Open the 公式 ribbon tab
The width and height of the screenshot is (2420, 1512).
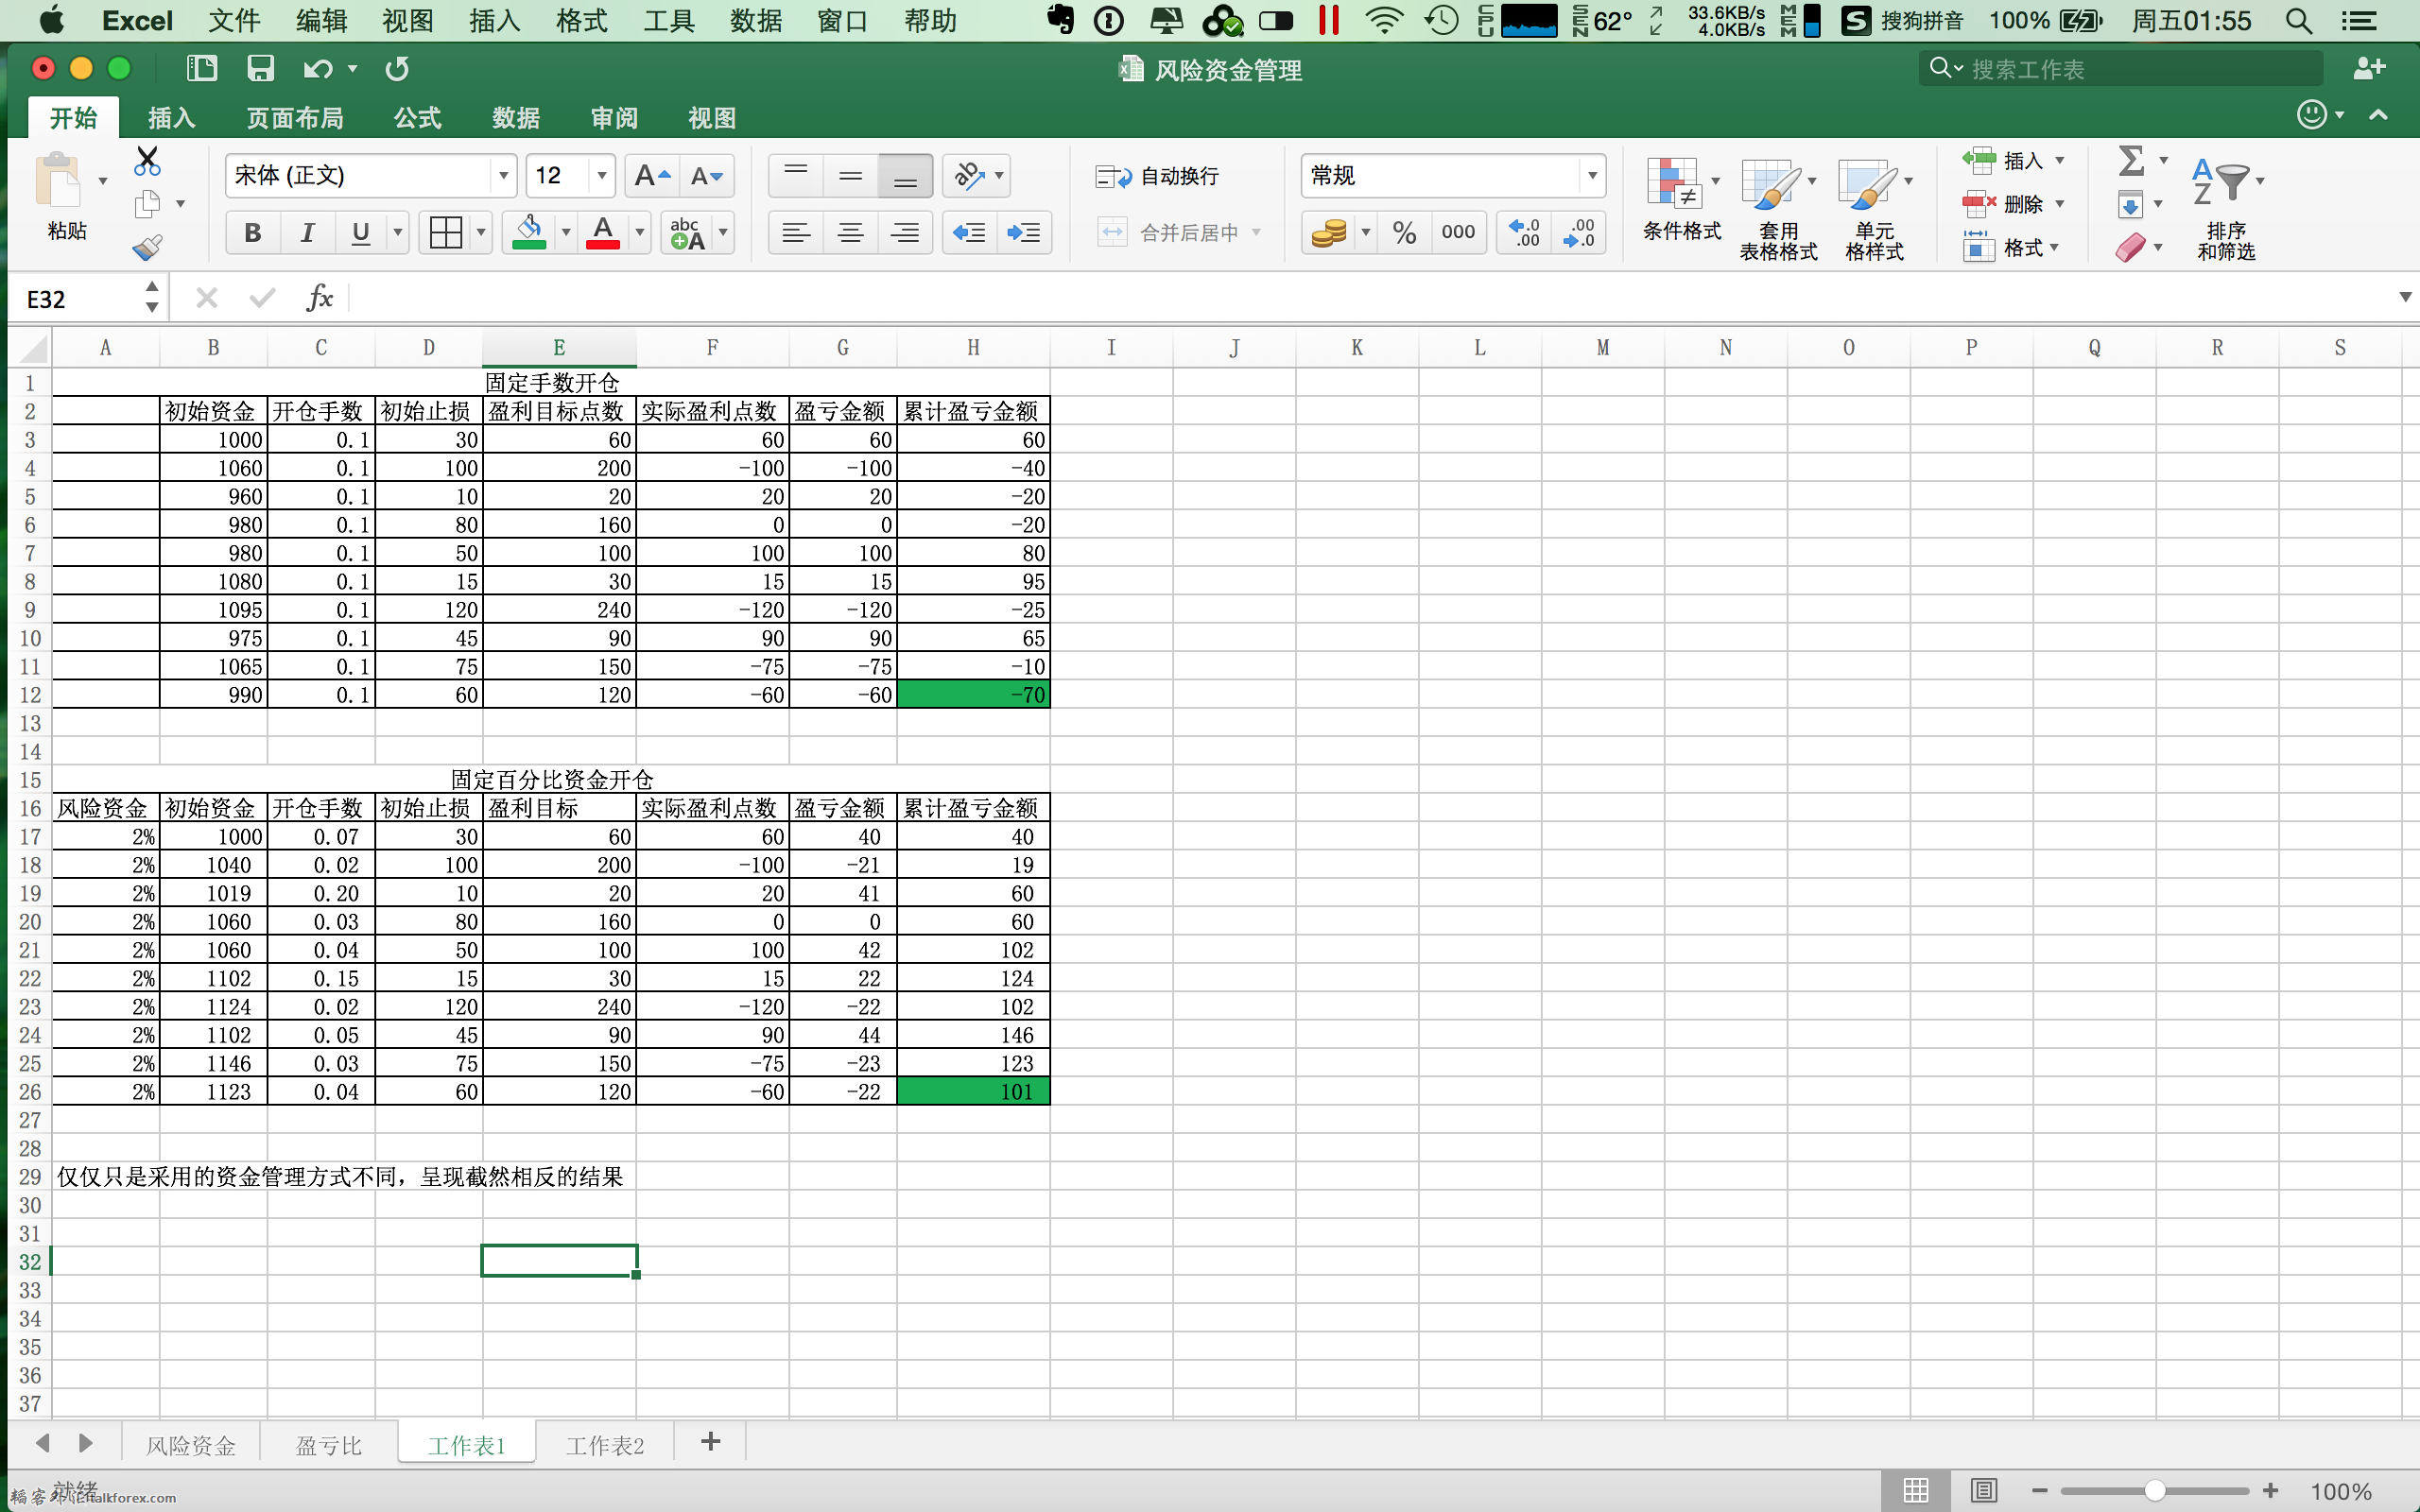[417, 118]
